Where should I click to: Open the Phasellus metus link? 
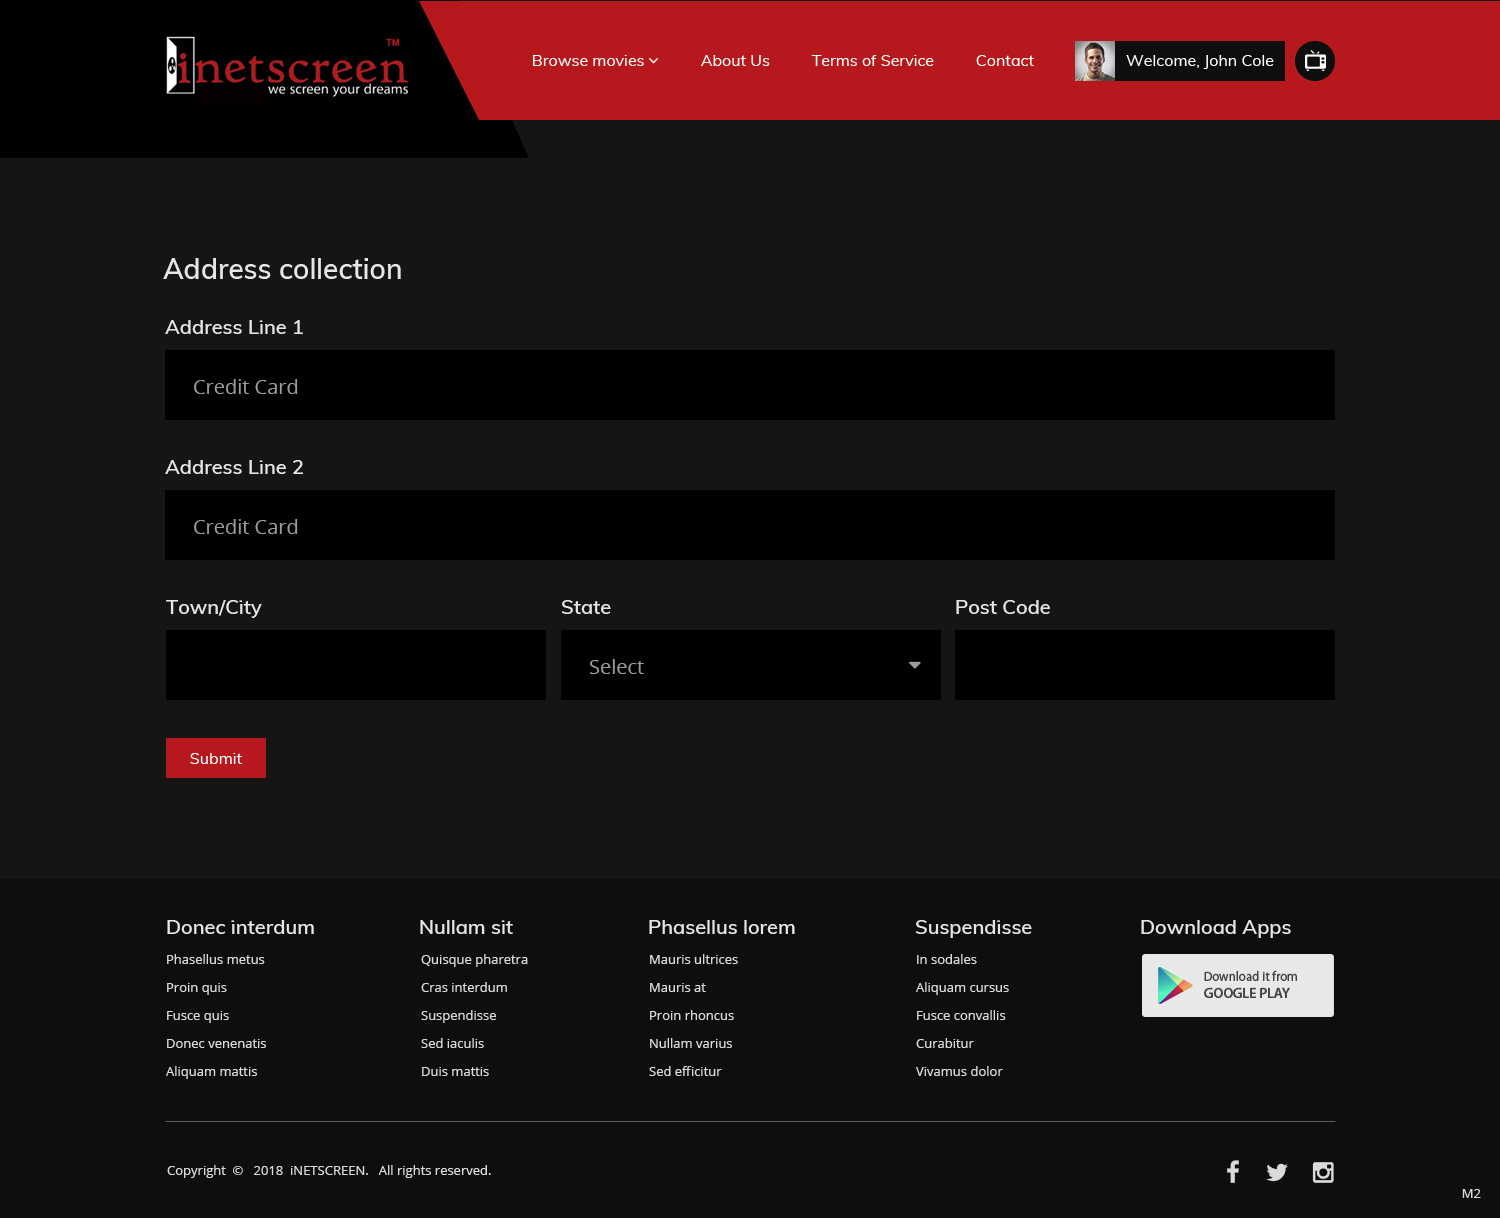pyautogui.click(x=215, y=959)
